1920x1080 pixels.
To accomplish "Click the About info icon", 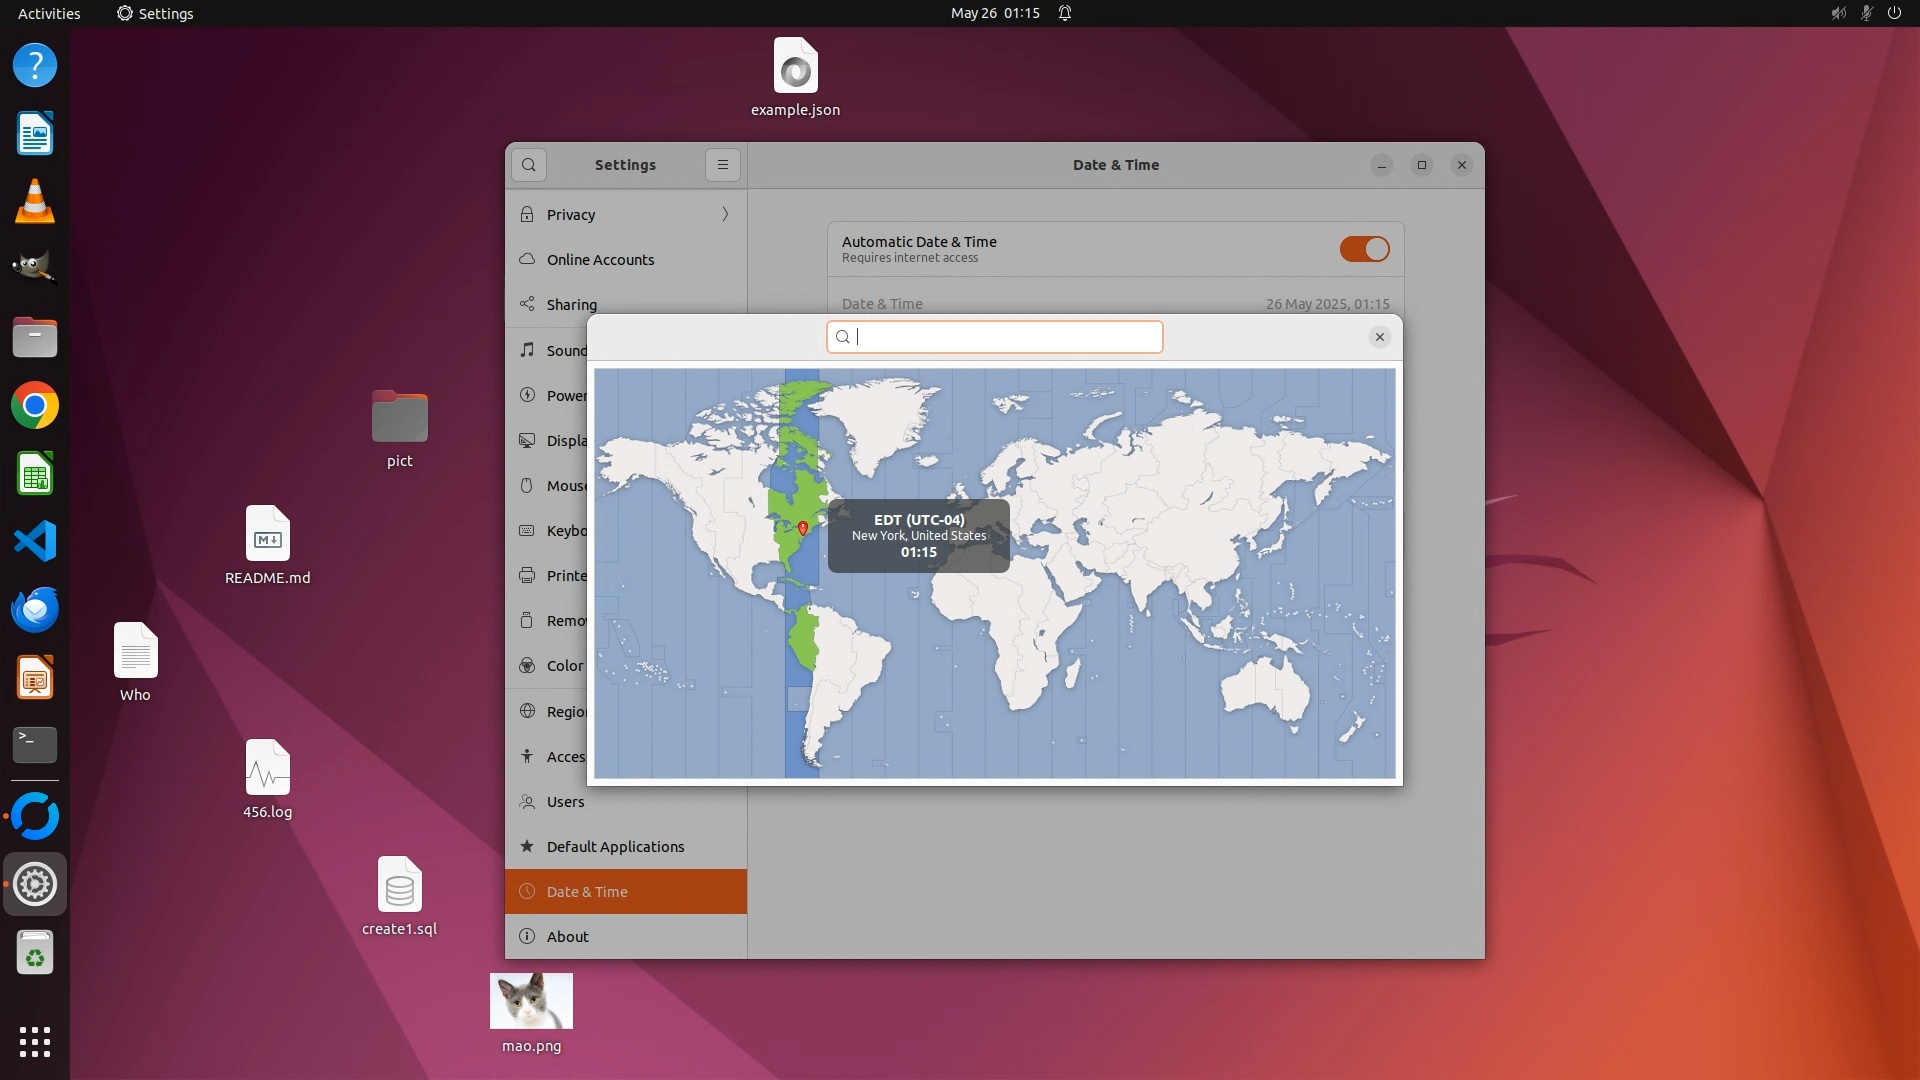I will coord(527,937).
